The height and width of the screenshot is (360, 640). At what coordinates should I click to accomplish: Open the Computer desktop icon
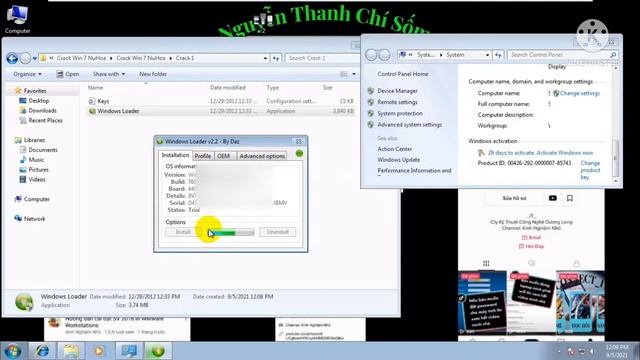click(17, 19)
